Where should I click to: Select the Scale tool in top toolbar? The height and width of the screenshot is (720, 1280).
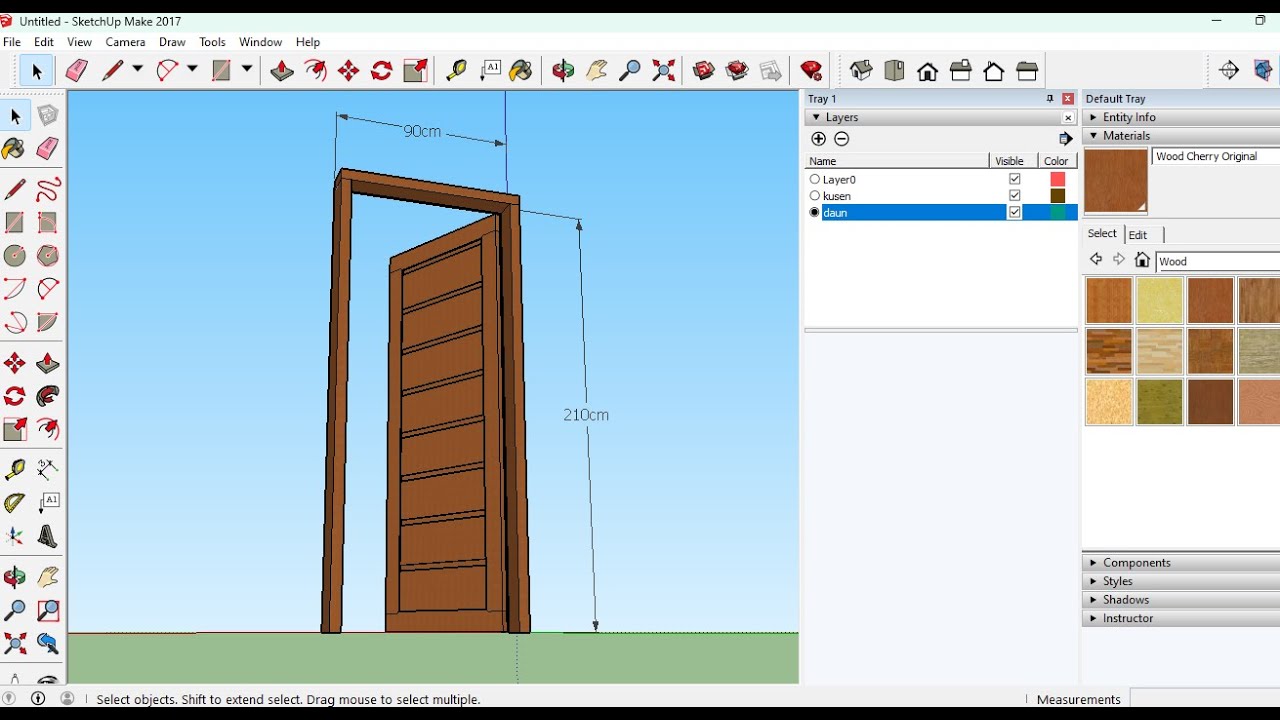pos(415,70)
